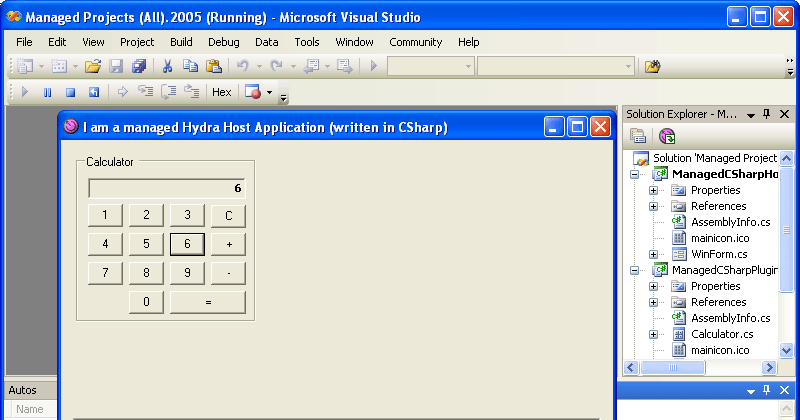Pause debugging with Break All icon
Image resolution: width=800 pixels, height=420 pixels.
point(47,92)
